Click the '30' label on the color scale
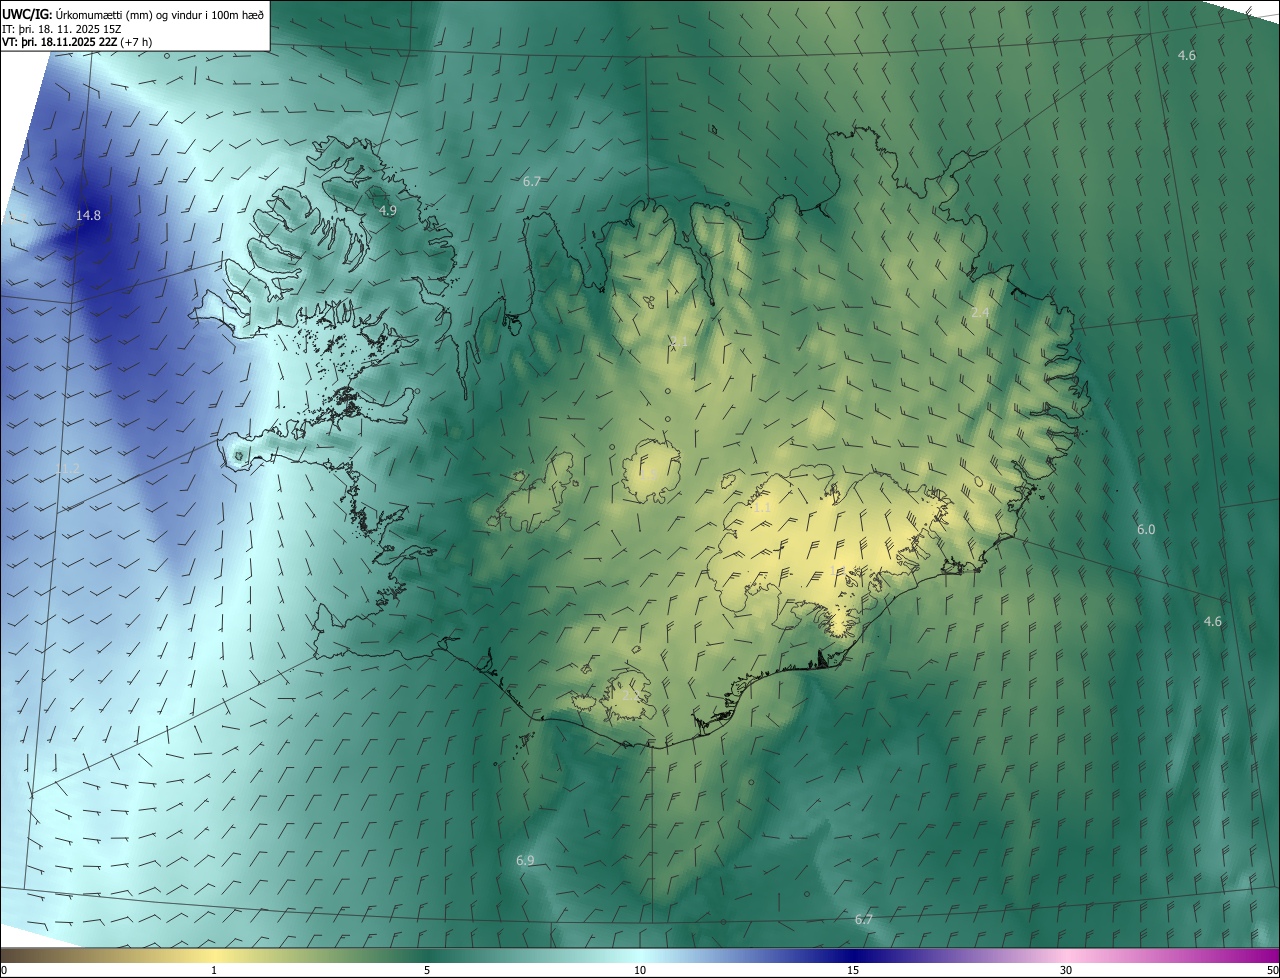The height and width of the screenshot is (978, 1280). pyautogui.click(x=1066, y=970)
